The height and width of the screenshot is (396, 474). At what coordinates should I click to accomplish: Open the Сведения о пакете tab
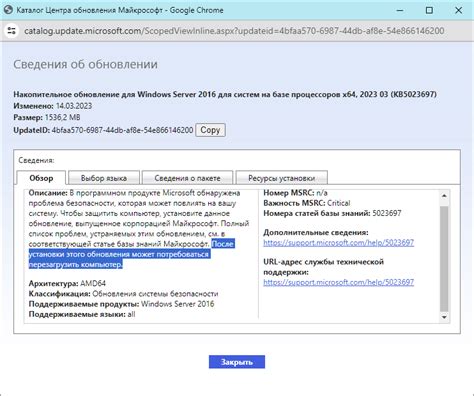click(187, 178)
